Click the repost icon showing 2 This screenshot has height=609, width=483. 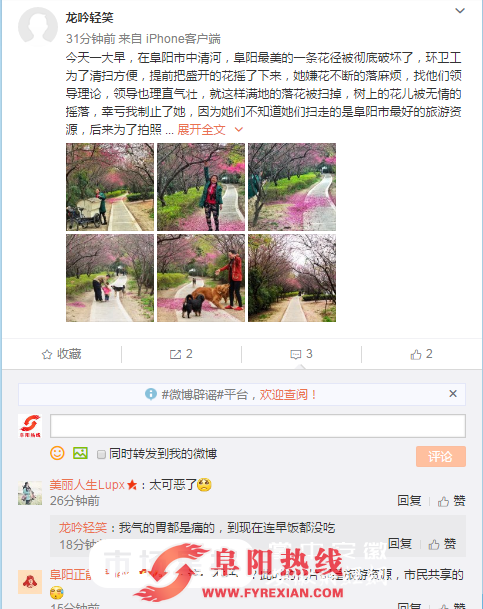click(x=175, y=354)
